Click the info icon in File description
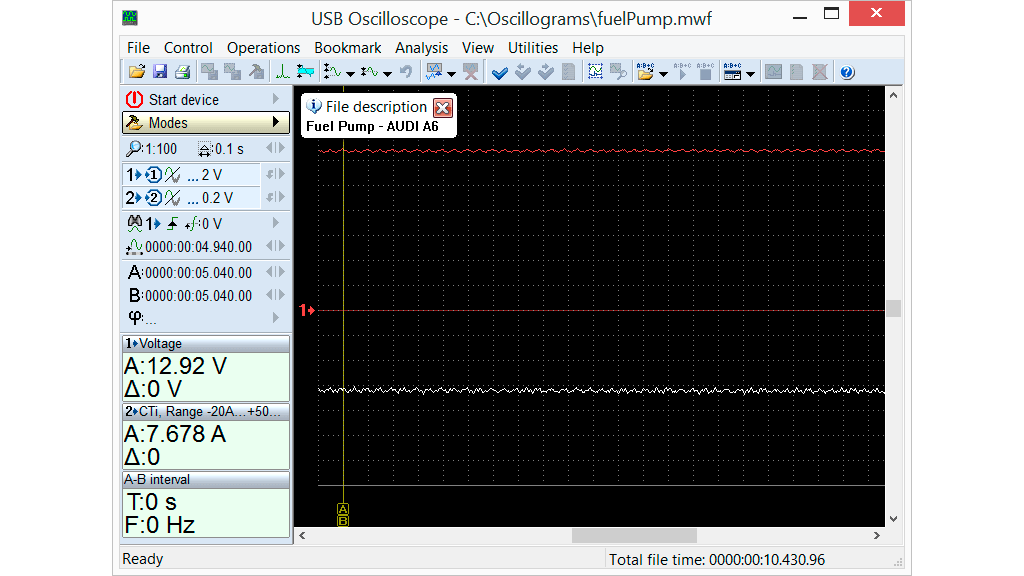The height and width of the screenshot is (576, 1024). click(x=314, y=106)
